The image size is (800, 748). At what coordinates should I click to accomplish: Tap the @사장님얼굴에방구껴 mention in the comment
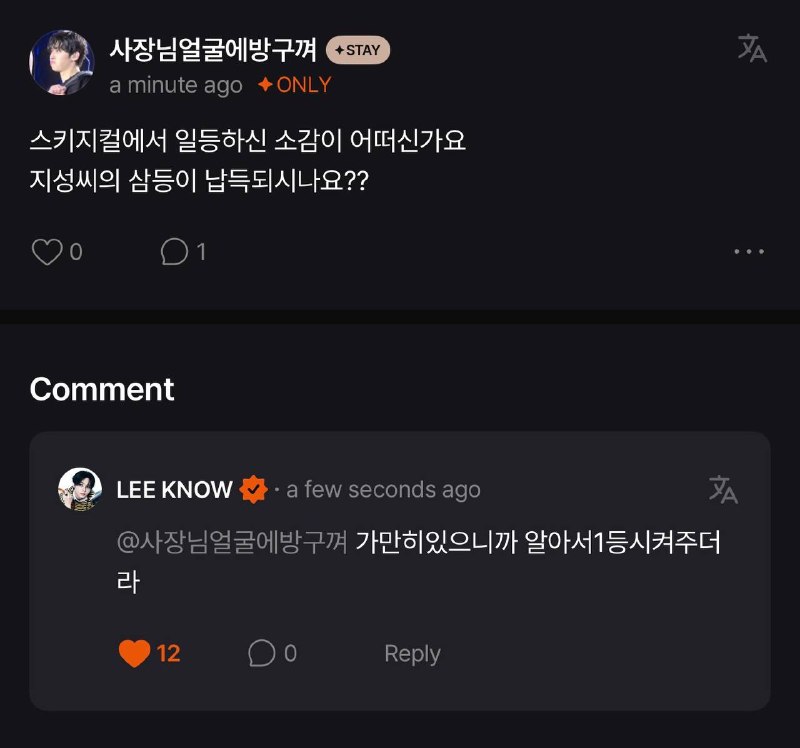232,541
